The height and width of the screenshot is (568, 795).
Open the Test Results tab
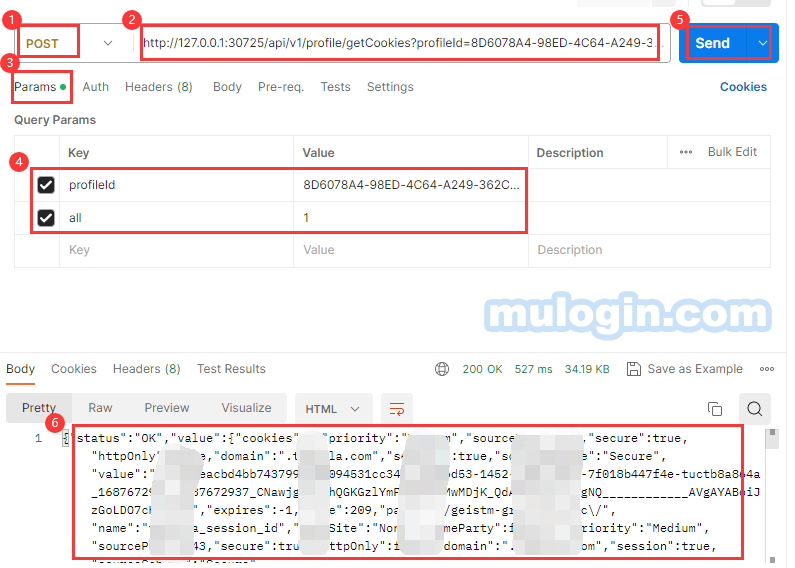[231, 369]
